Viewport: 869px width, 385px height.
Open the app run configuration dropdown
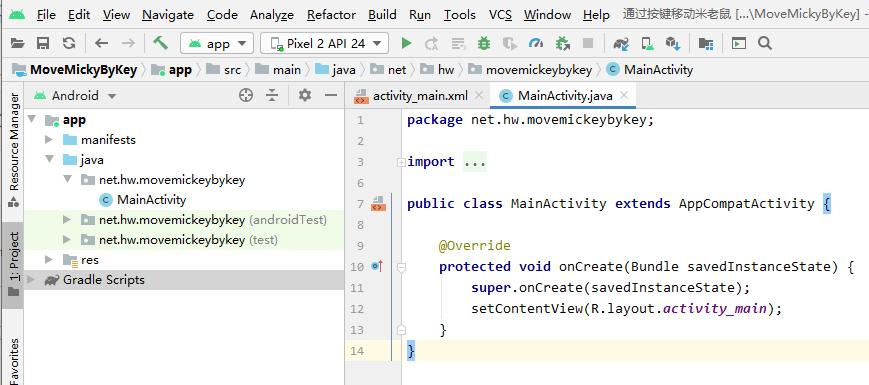[x=217, y=43]
